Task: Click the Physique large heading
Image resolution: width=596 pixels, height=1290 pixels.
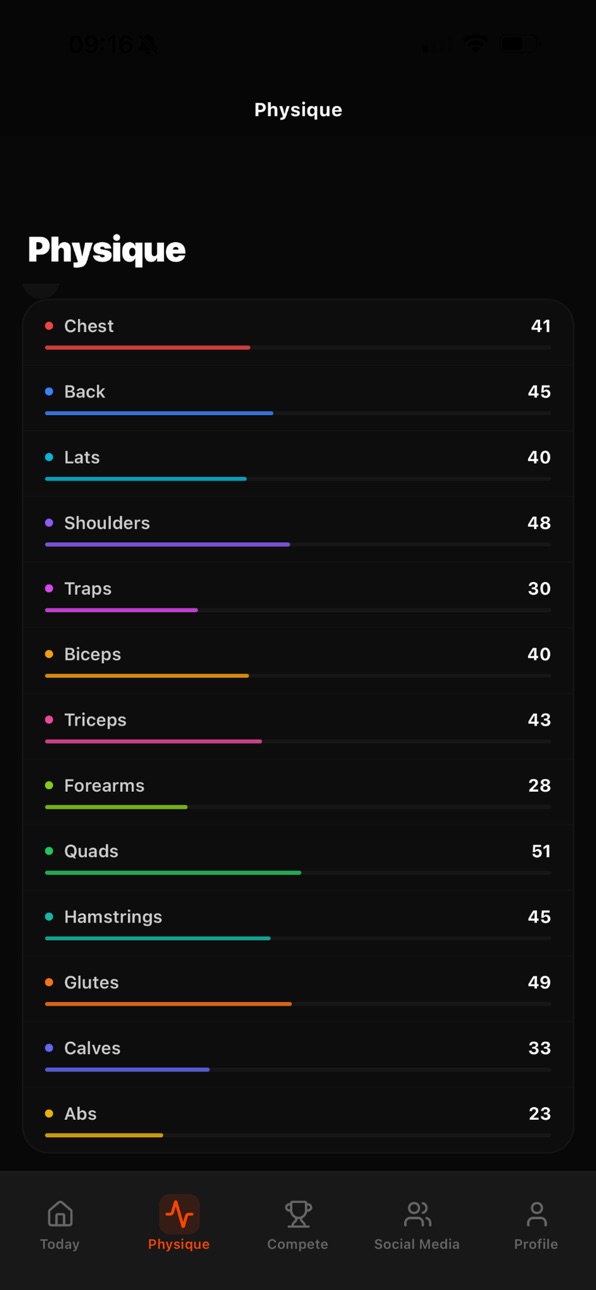Action: (x=107, y=250)
